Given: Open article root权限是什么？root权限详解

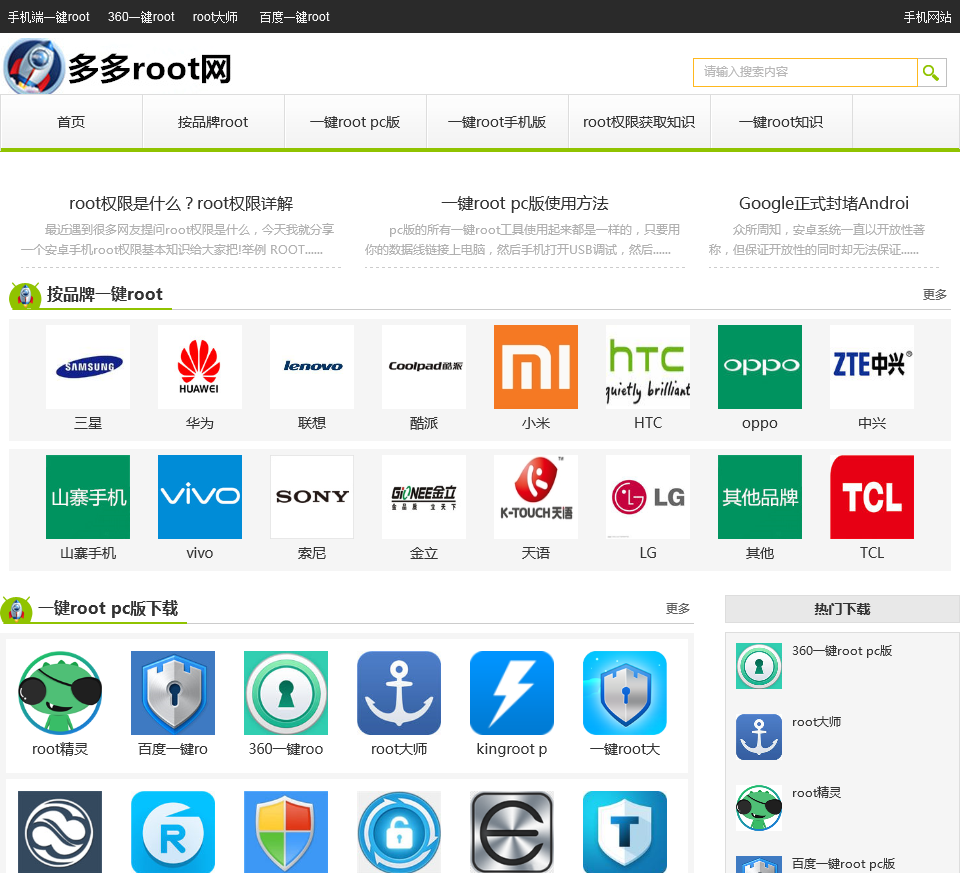Looking at the screenshot, I should [181, 203].
